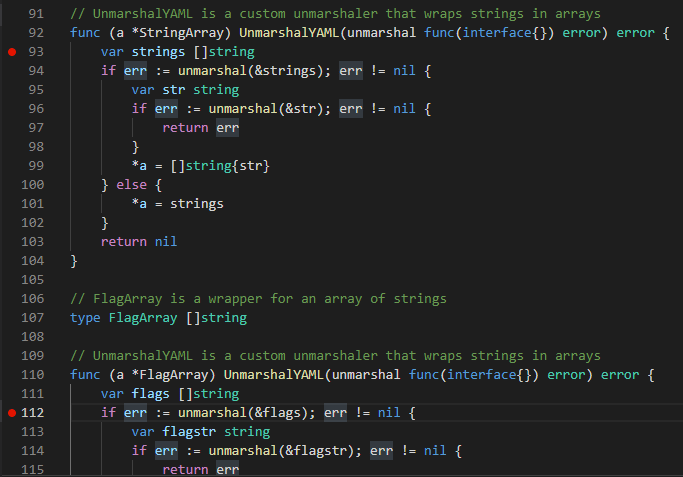Viewport: 683px width, 477px height.
Task: Click '&flagstr' argument on line 114
Action: coord(309,451)
